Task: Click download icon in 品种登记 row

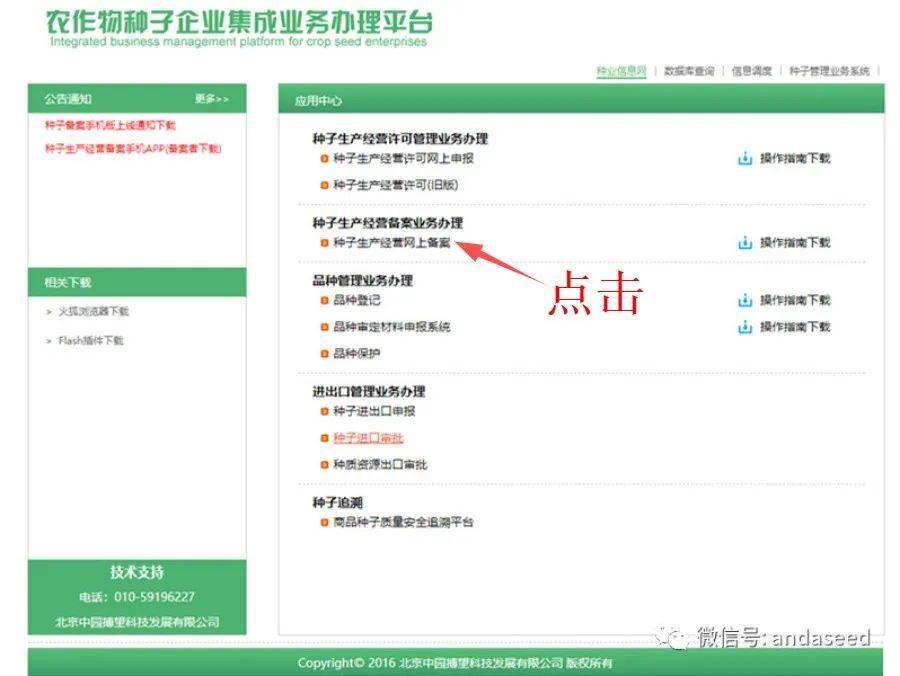Action: (x=744, y=300)
